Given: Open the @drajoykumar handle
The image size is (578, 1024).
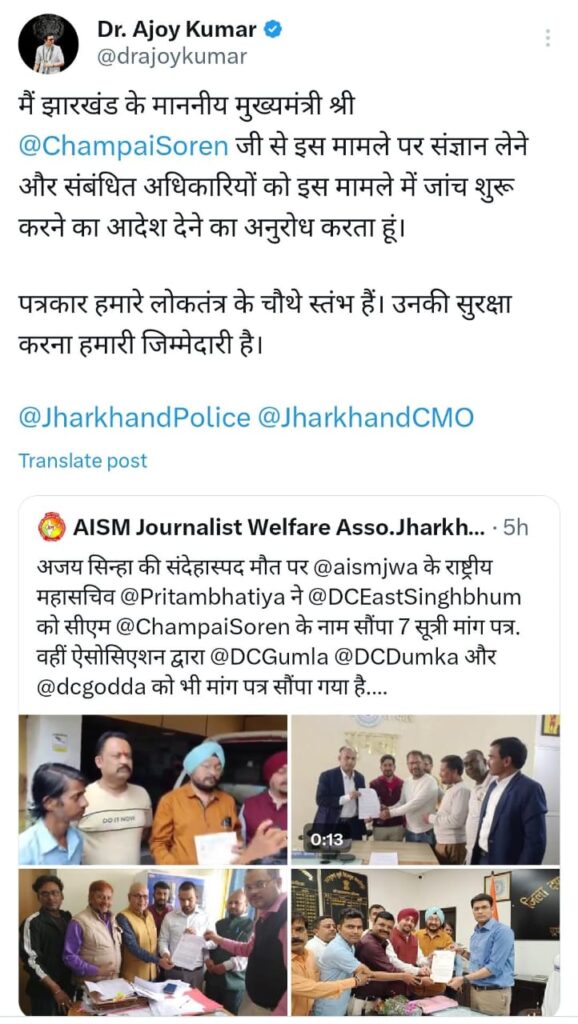Looking at the screenshot, I should 172,57.
